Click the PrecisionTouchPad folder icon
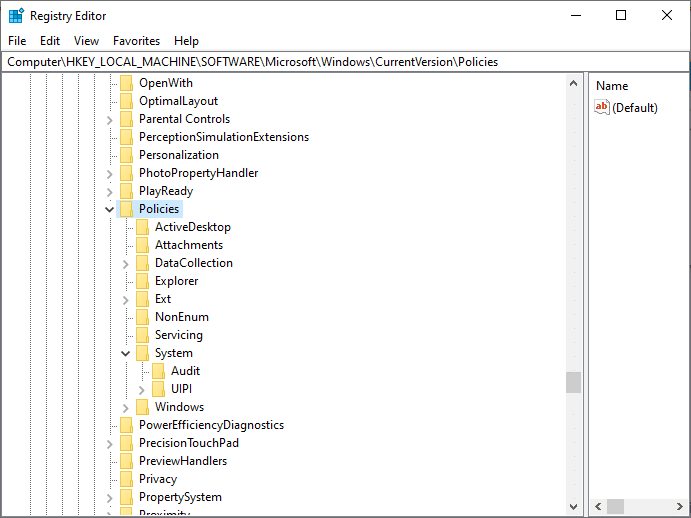 [126, 443]
